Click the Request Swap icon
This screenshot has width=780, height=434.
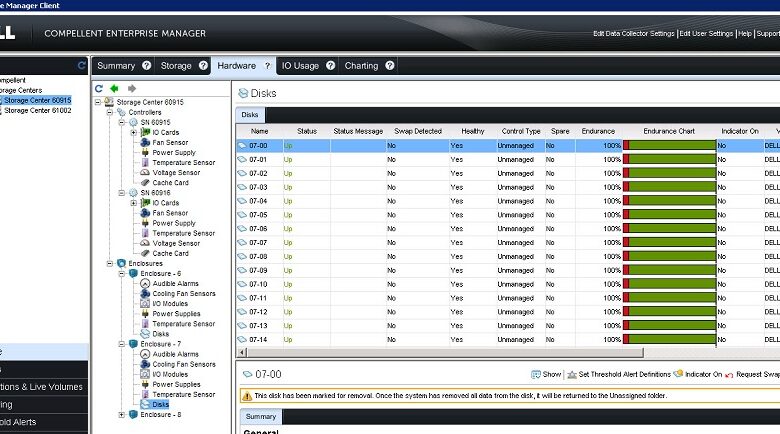pos(729,374)
